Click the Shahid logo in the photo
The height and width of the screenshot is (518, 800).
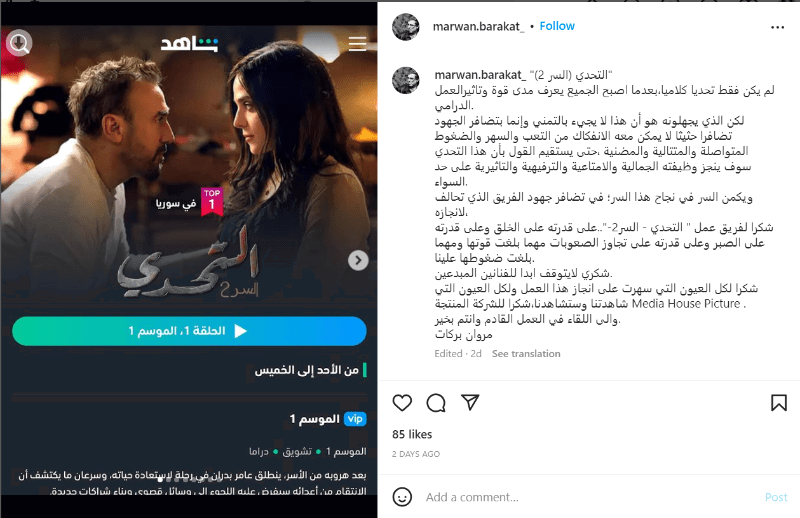[189, 44]
